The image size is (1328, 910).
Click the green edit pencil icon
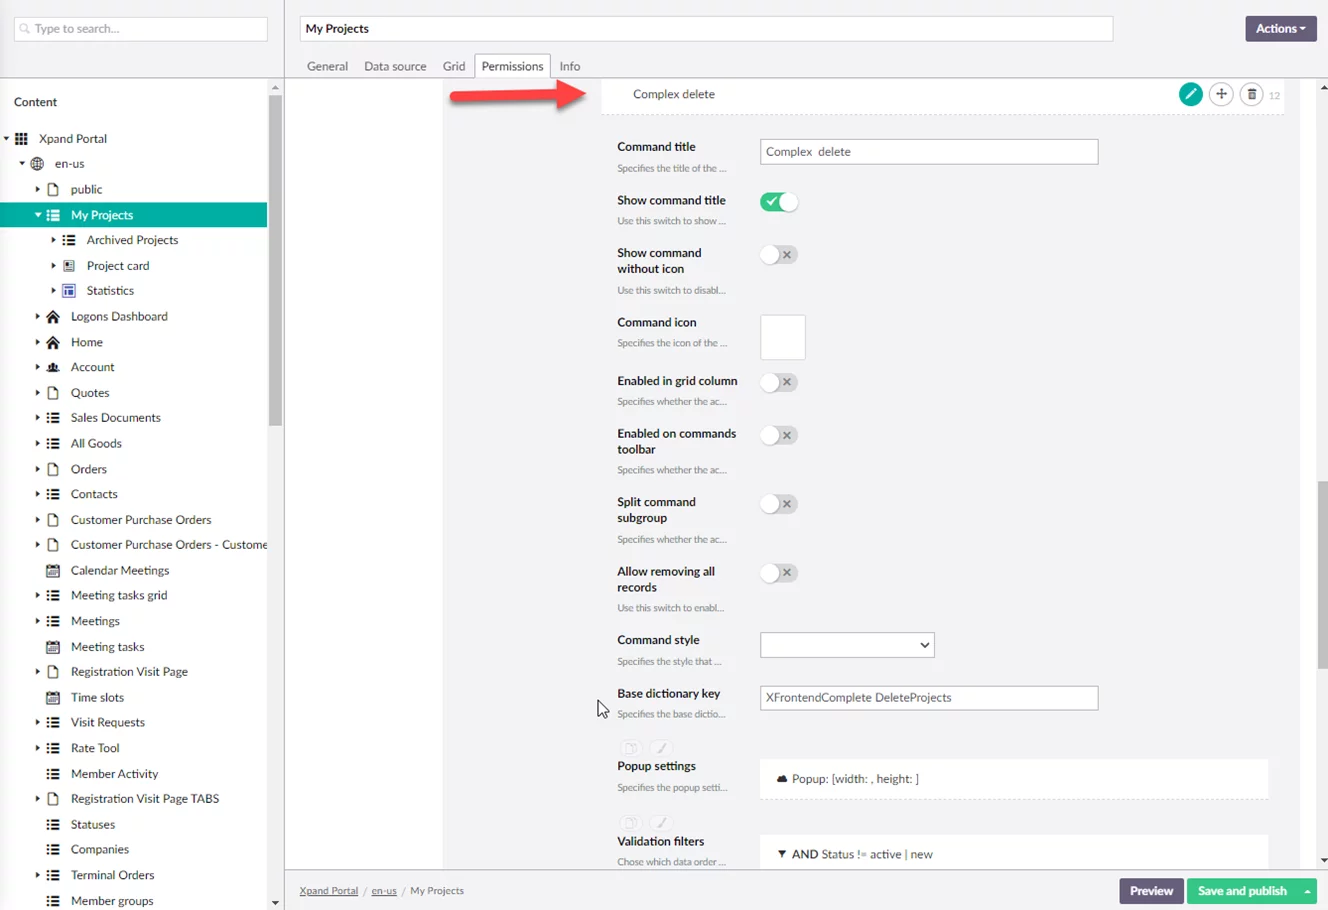pos(1190,94)
